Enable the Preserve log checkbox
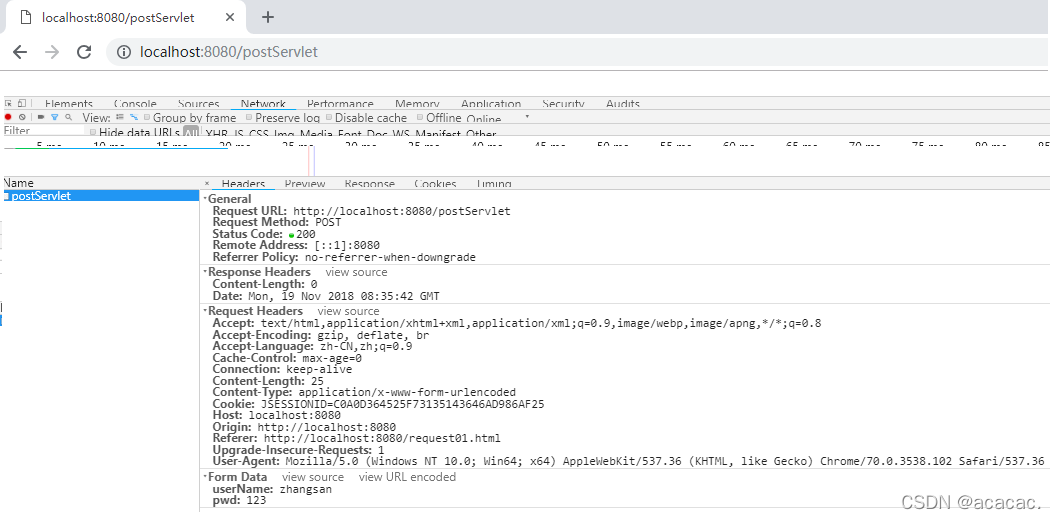Image resolution: width=1056 pixels, height=519 pixels. pyautogui.click(x=249, y=117)
